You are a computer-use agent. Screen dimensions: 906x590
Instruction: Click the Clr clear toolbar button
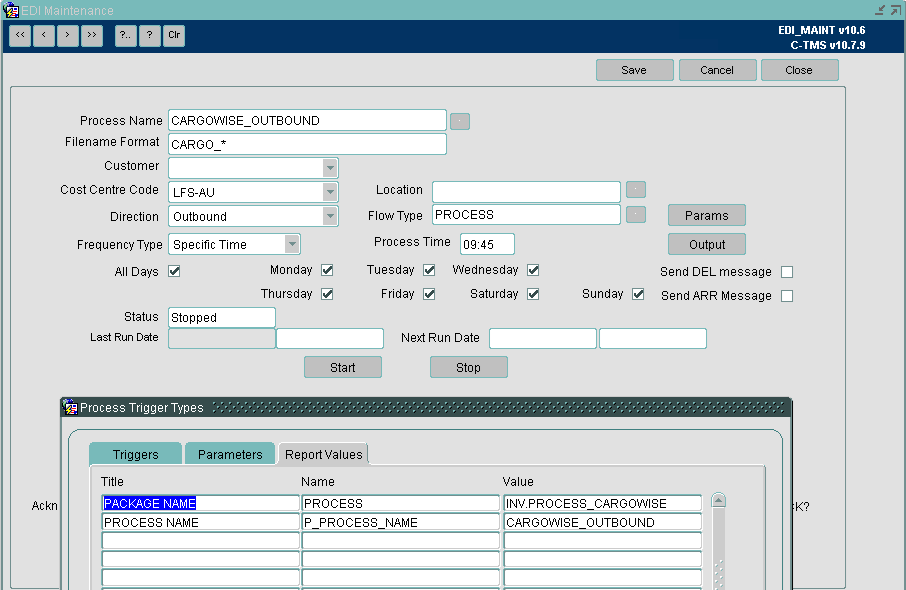174,35
